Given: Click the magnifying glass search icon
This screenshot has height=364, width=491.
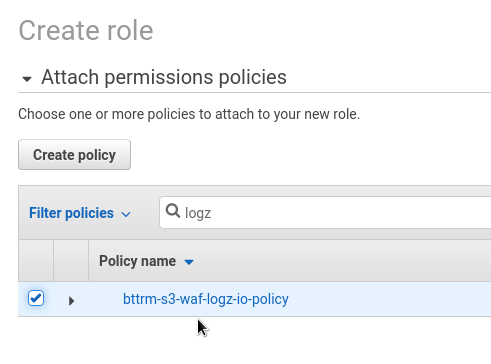Looking at the screenshot, I should point(173,211).
